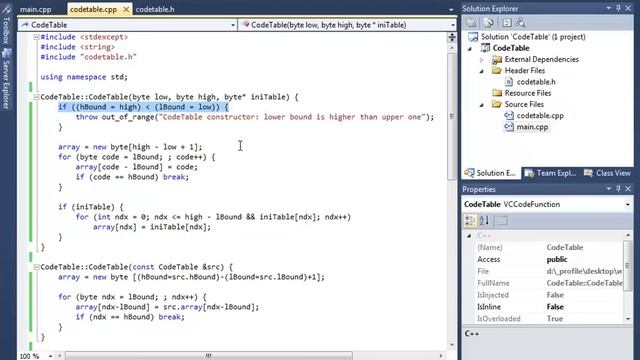This screenshot has height=360, width=640.
Task: Click the editor scroll-up arrow
Action: (452, 48)
